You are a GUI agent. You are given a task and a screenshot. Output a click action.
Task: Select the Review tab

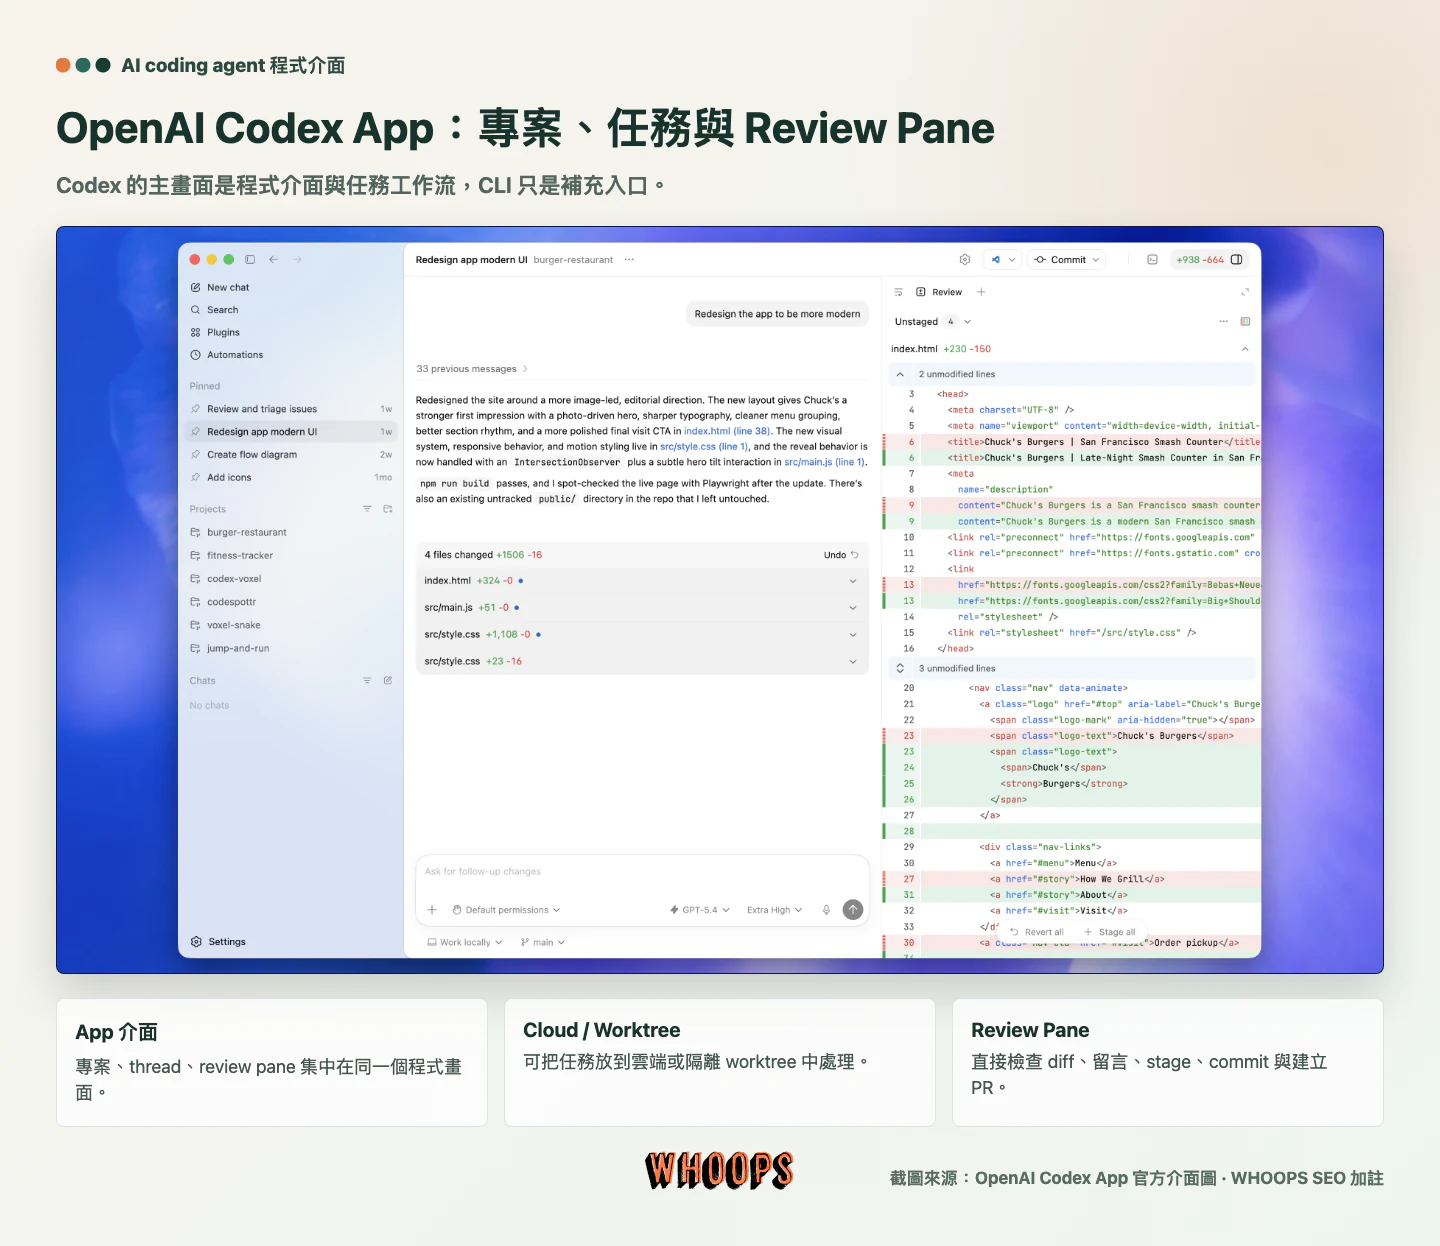(939, 292)
